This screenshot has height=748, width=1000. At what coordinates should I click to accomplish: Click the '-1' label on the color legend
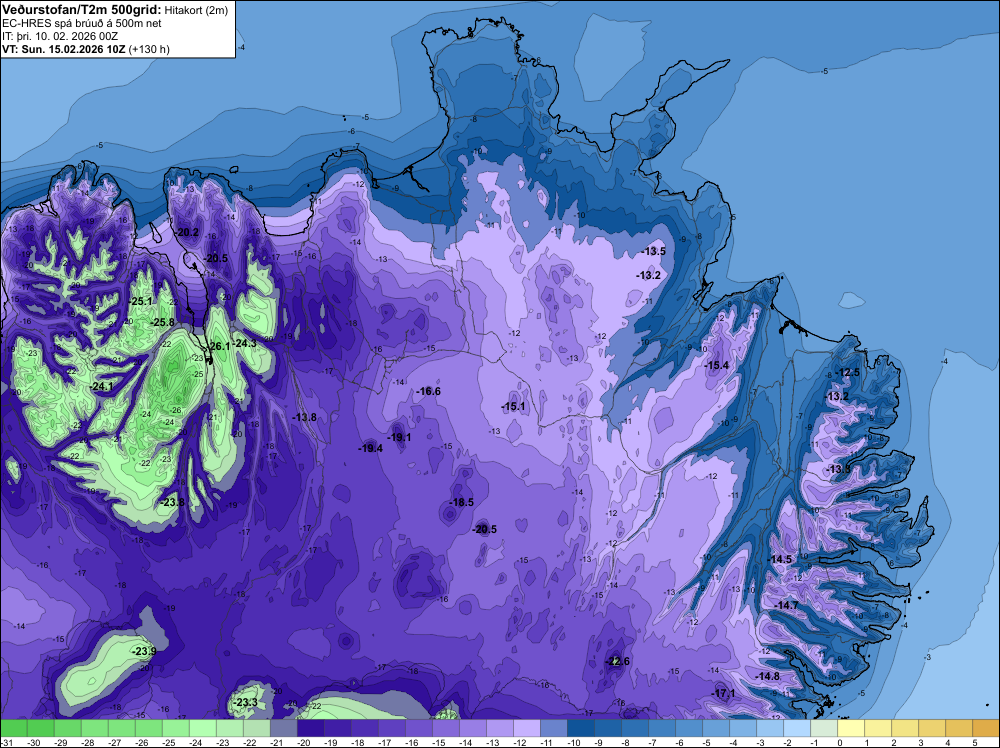point(815,743)
